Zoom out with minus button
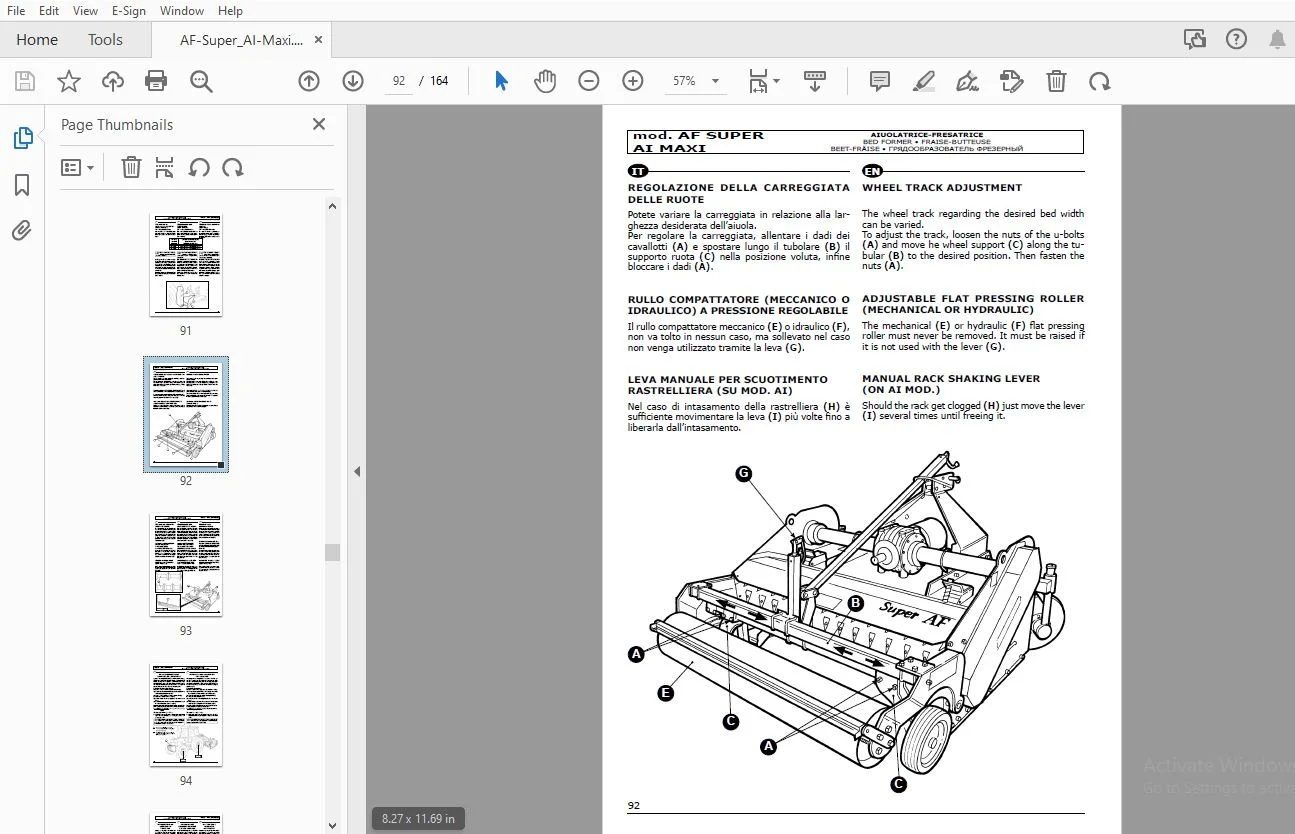The width and height of the screenshot is (1295, 834). pos(589,81)
